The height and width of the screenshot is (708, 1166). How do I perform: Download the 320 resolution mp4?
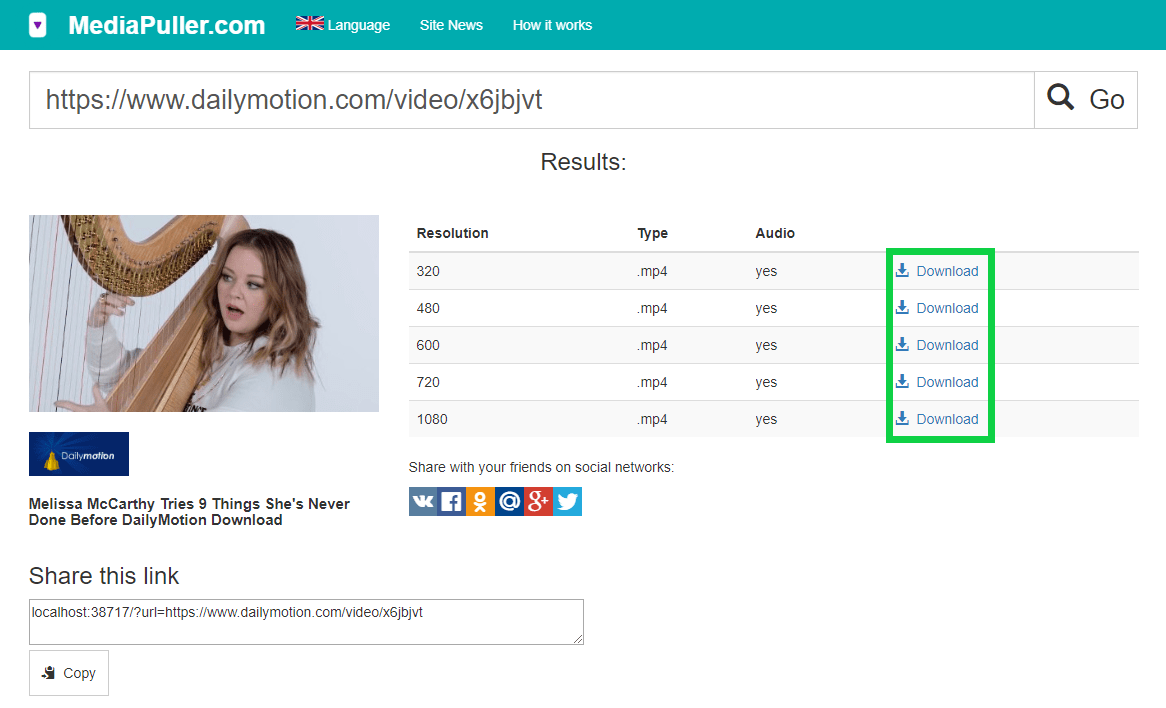[x=938, y=271]
